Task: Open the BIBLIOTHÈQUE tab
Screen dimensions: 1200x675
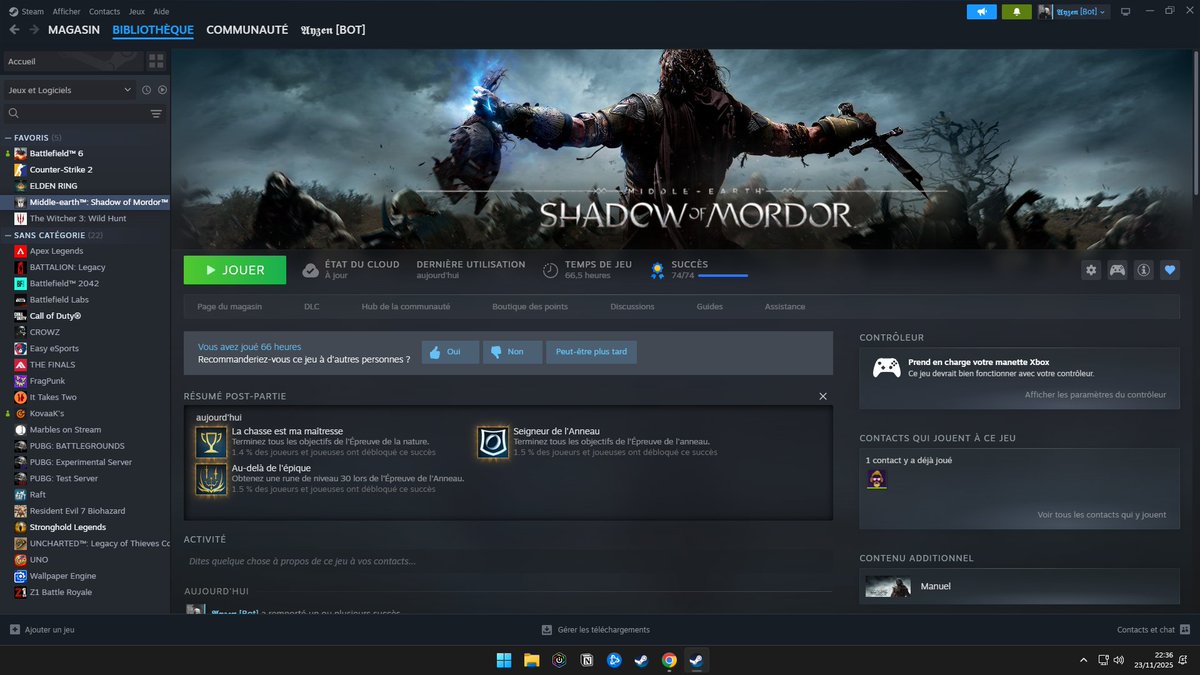Action: pyautogui.click(x=153, y=30)
